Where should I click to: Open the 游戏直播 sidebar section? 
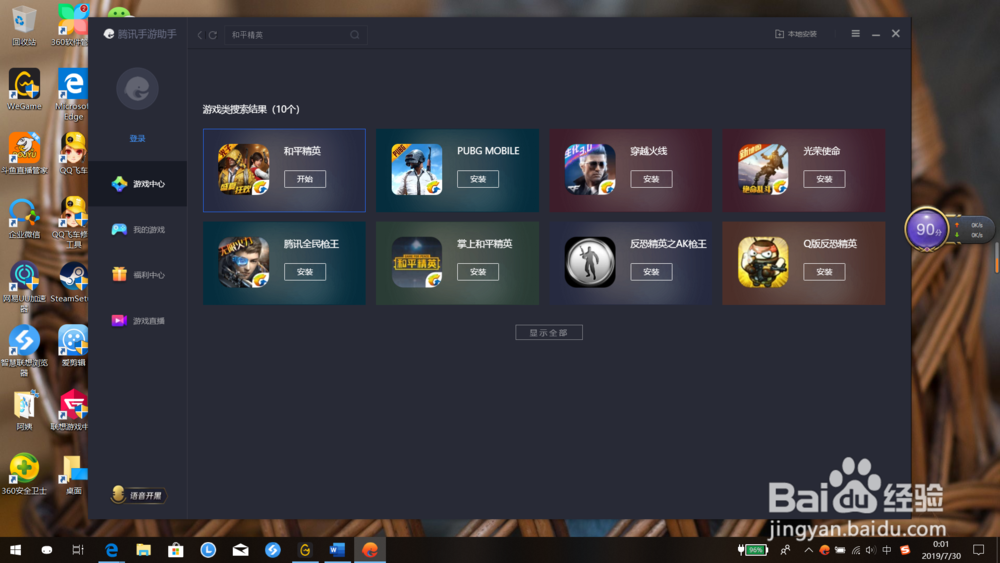tap(138, 321)
